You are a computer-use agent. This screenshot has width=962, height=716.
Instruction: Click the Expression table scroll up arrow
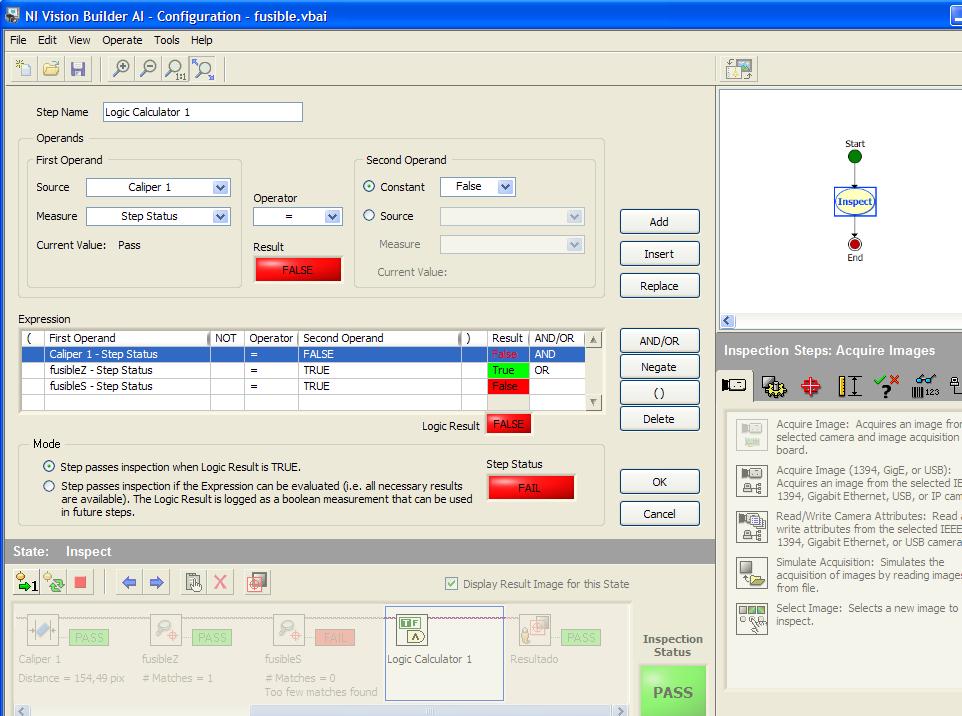point(593,339)
